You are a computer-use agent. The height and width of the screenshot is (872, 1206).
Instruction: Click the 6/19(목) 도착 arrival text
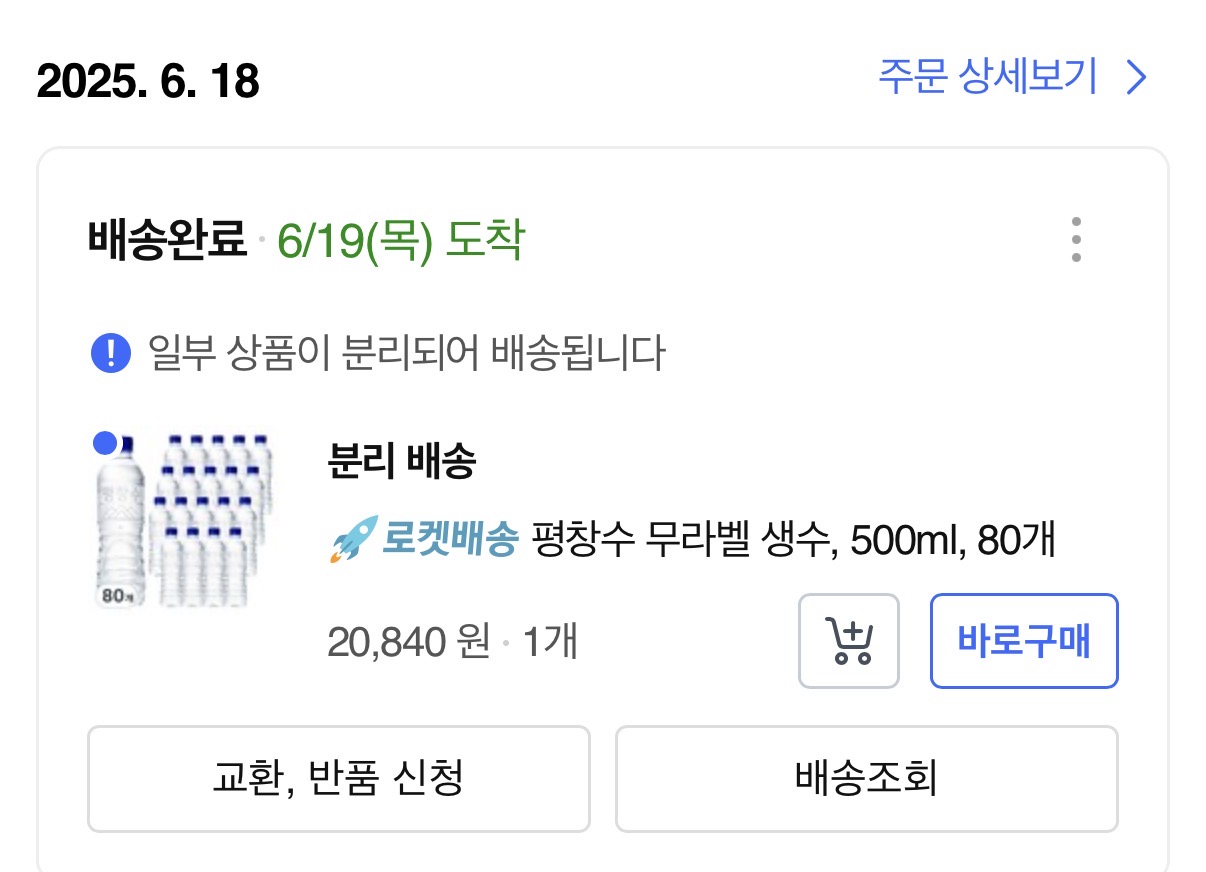click(400, 241)
